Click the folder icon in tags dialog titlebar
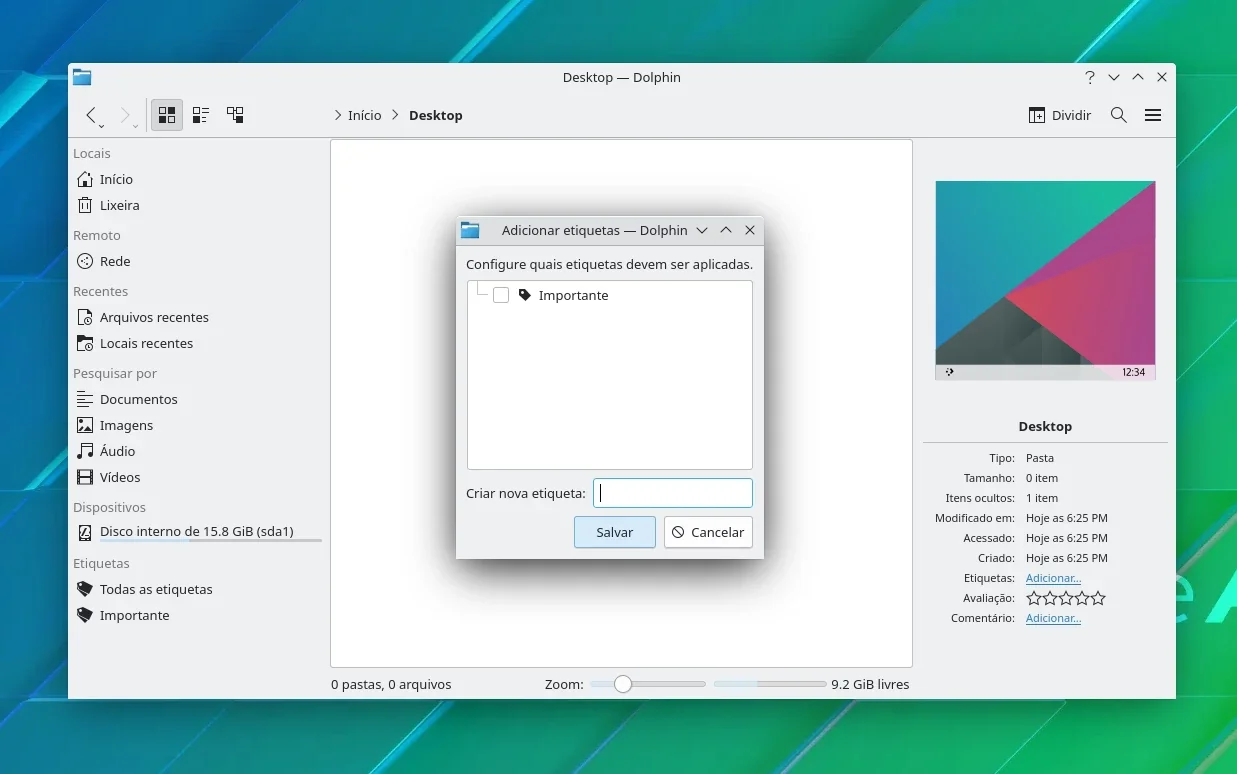Viewport: 1237px width, 774px height. click(x=470, y=230)
